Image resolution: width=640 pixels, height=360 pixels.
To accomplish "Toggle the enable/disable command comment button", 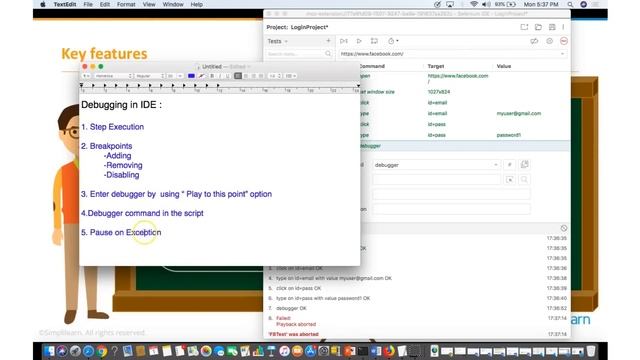I will click(509, 165).
